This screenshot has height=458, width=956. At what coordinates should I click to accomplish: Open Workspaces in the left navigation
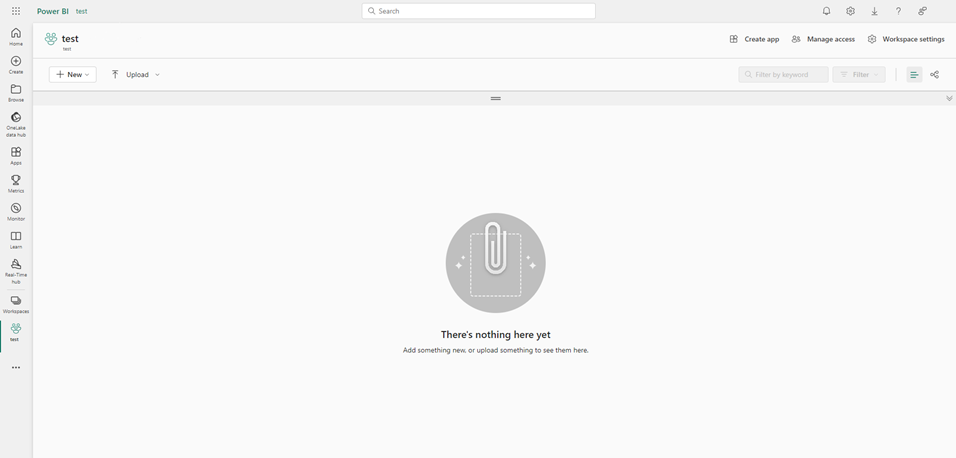click(x=16, y=304)
